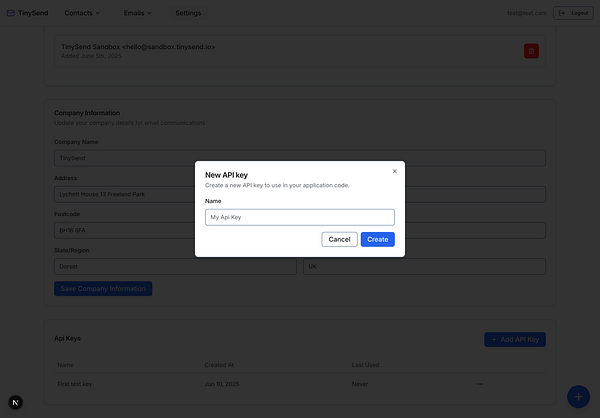Click the API key Name input field
The width and height of the screenshot is (600, 418).
pos(300,217)
